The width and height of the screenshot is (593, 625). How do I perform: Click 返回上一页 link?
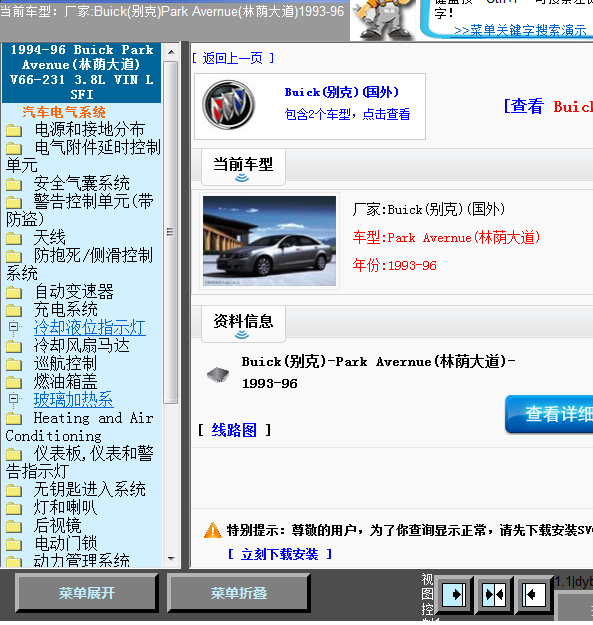coord(233,58)
